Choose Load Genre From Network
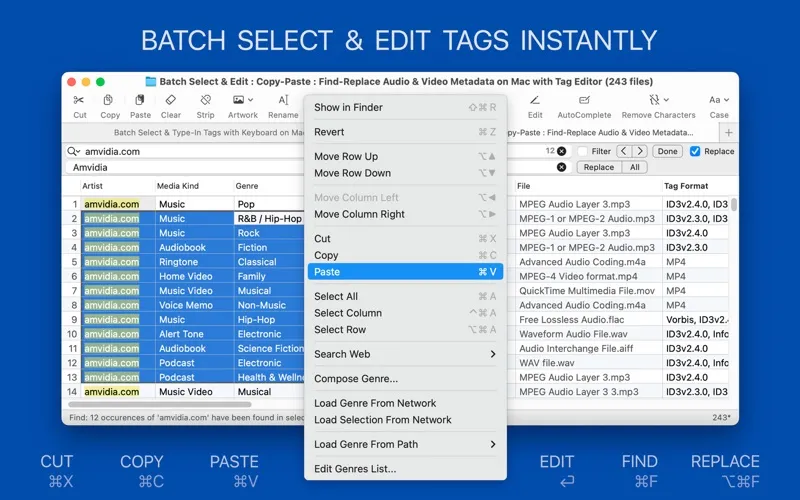The height and width of the screenshot is (500, 800). pos(405,403)
